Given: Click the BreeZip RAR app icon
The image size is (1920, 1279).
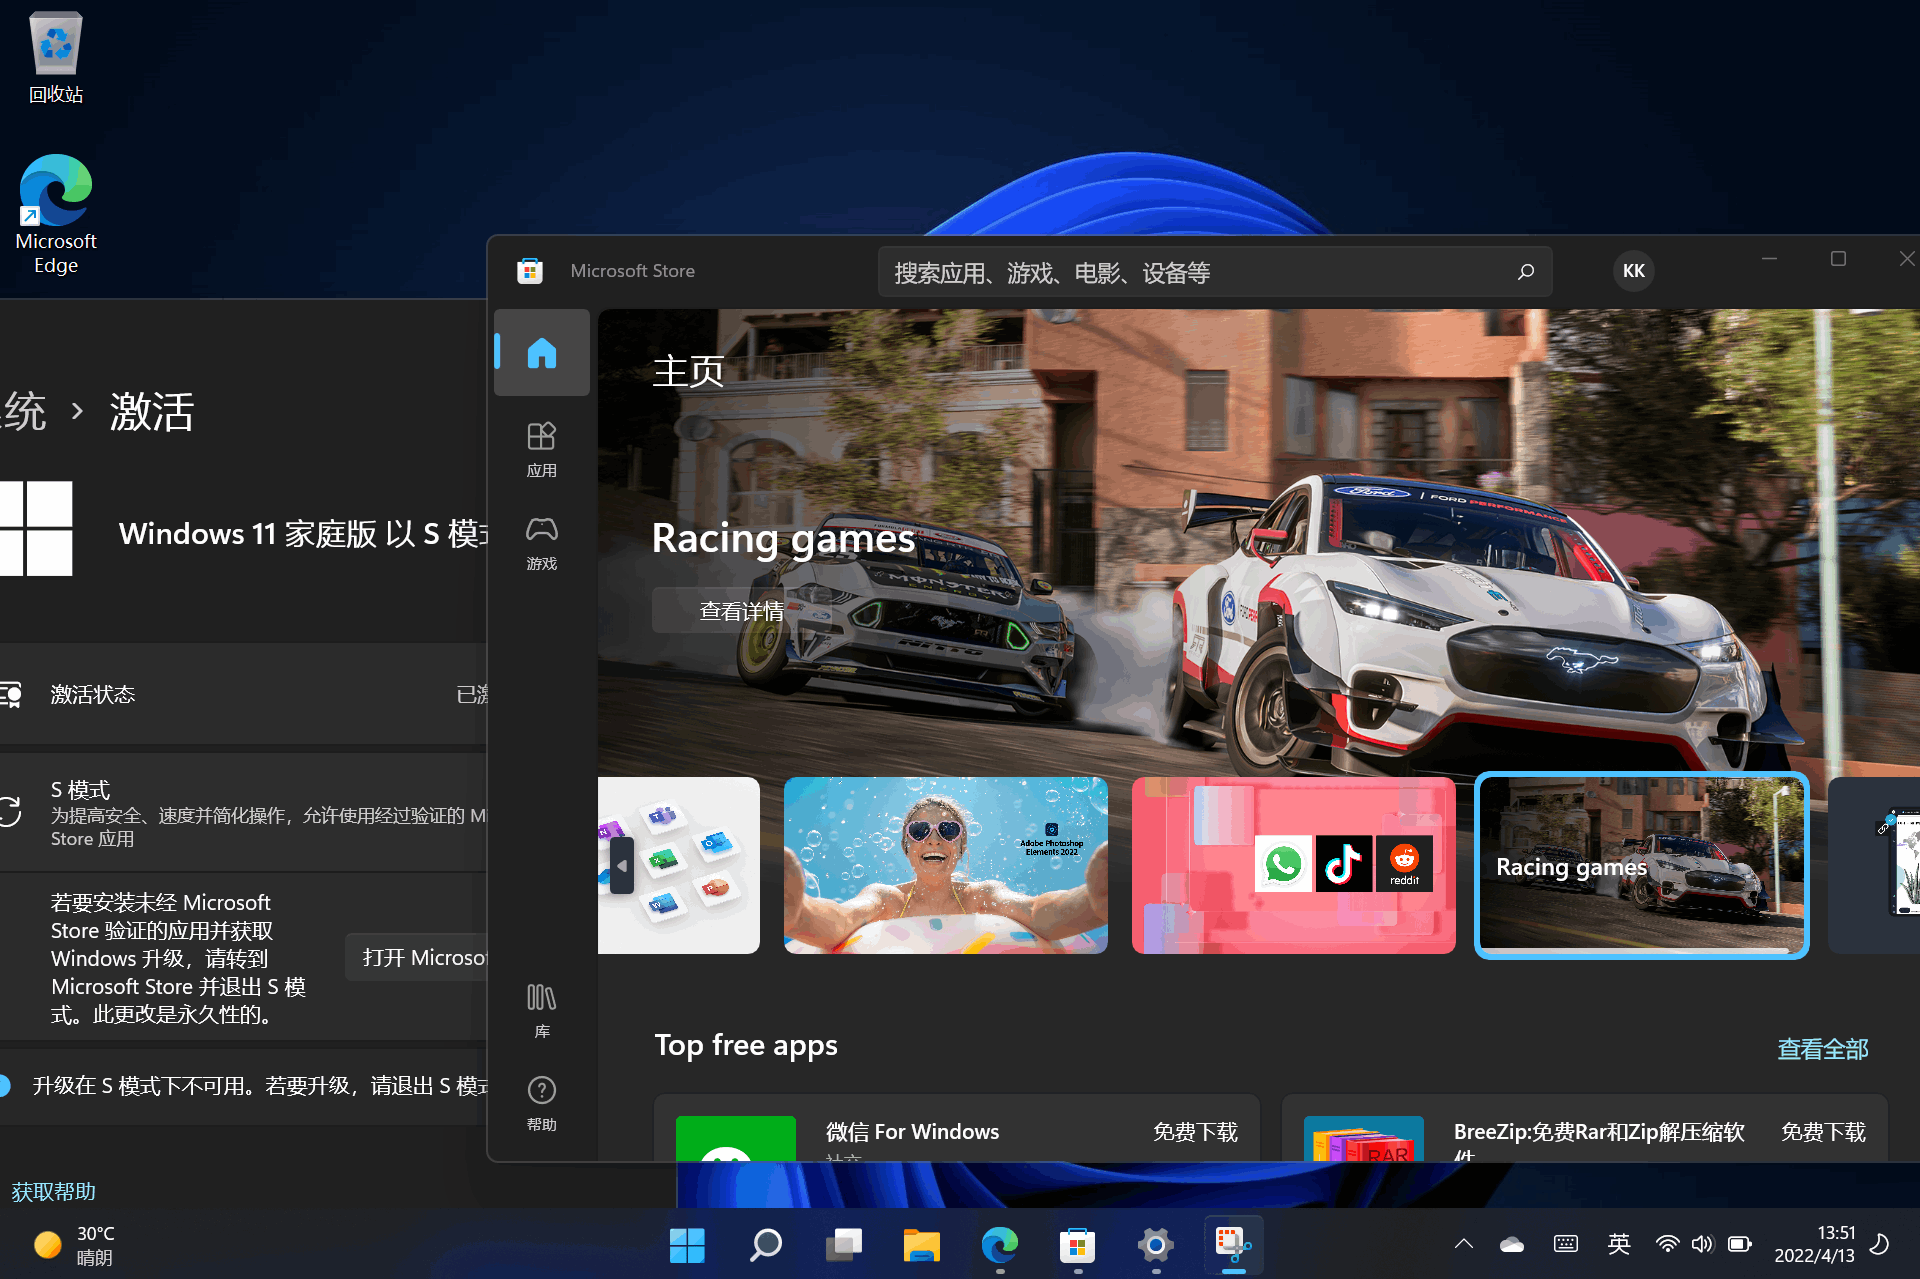Looking at the screenshot, I should tap(1364, 1139).
